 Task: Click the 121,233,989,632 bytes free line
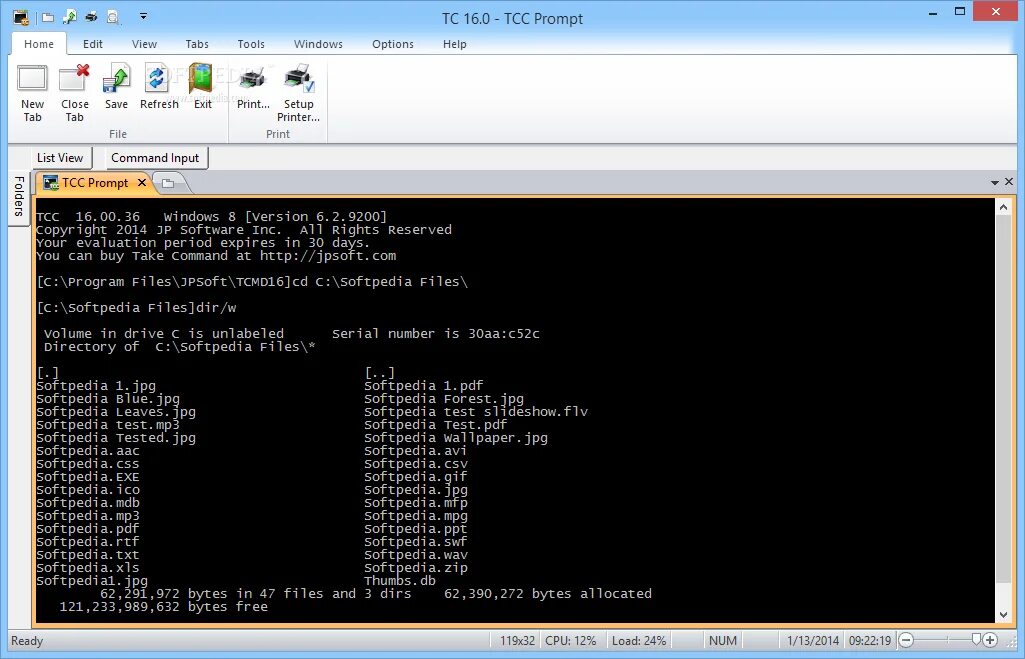(163, 607)
